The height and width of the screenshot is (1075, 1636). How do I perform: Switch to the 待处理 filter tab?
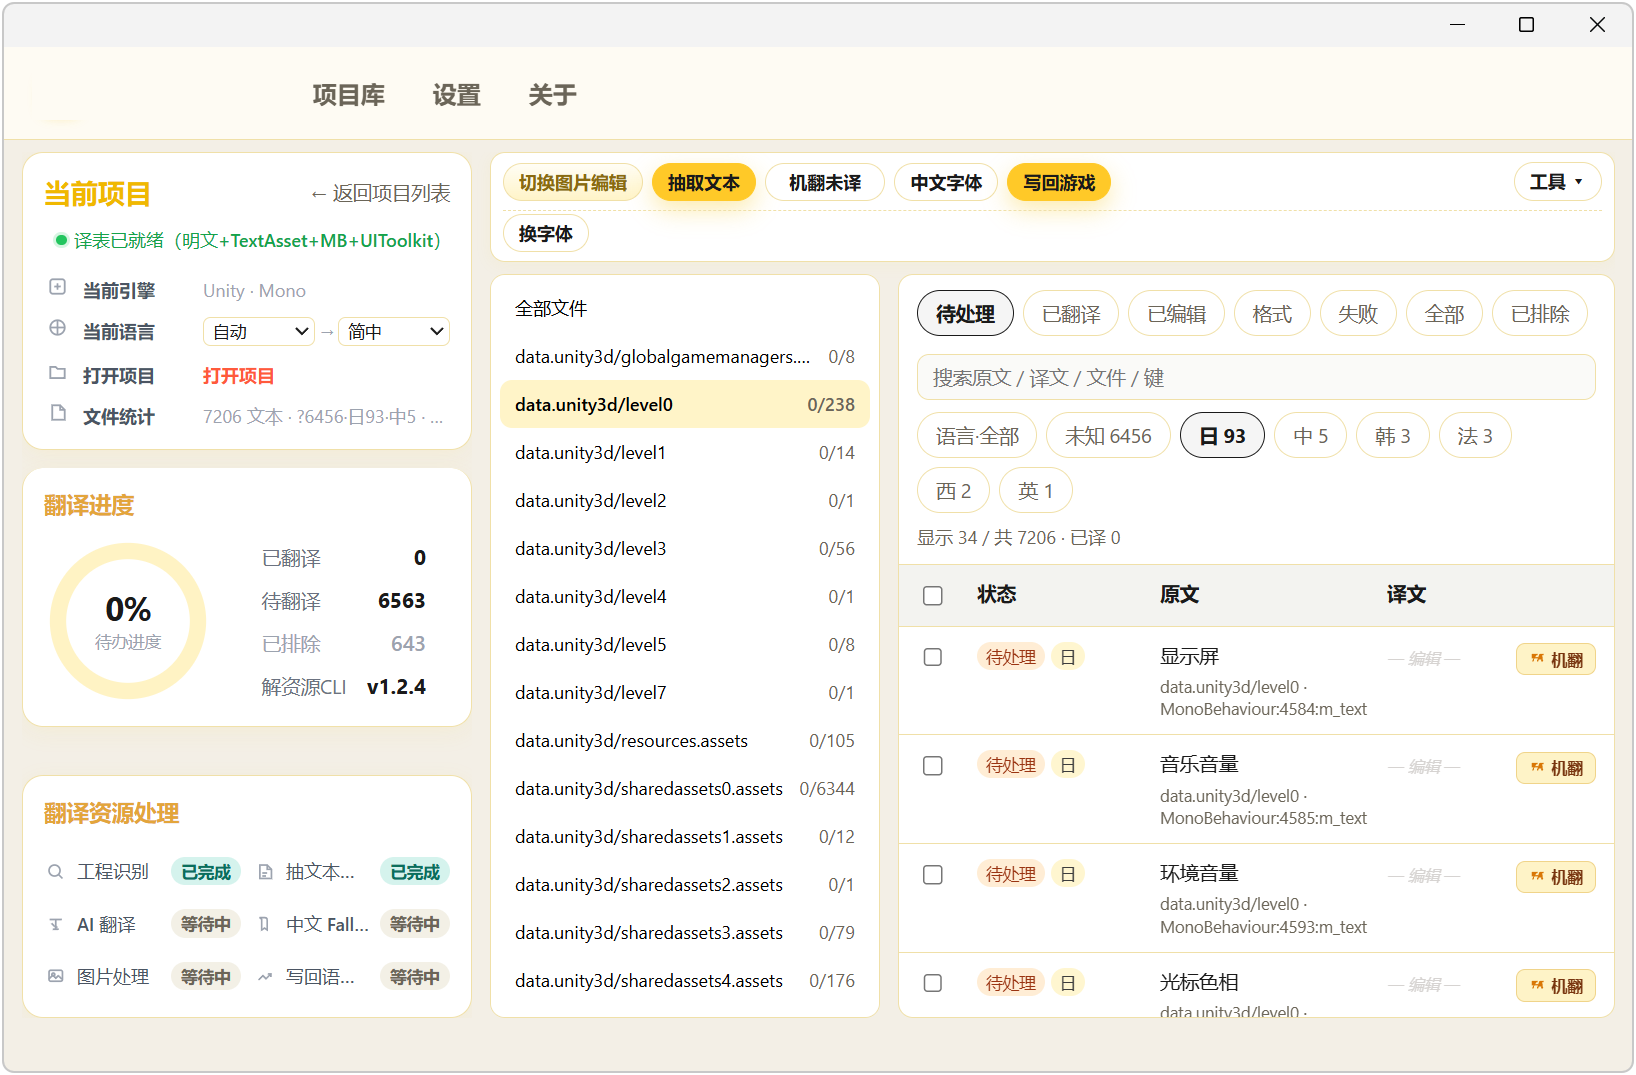[965, 314]
